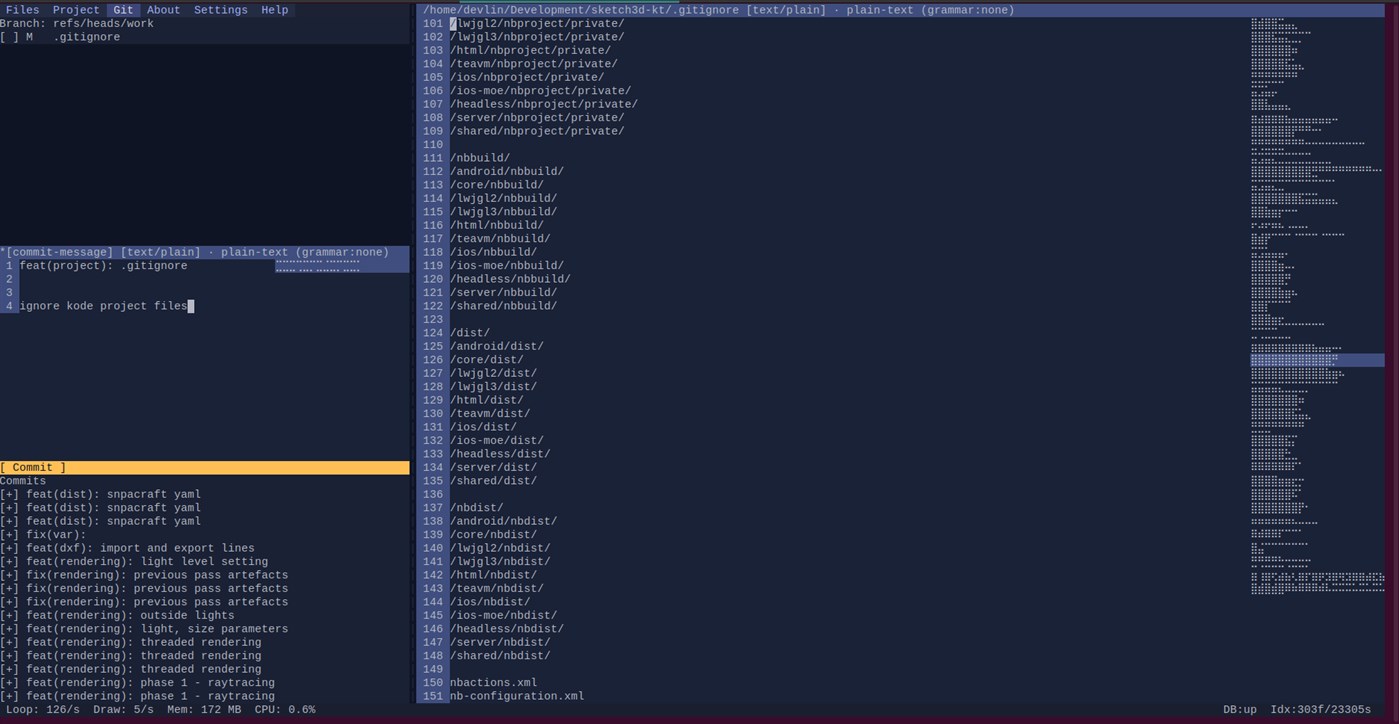Click the "Loop: 126/s" status entry
The width and height of the screenshot is (1399, 724).
tap(43, 710)
